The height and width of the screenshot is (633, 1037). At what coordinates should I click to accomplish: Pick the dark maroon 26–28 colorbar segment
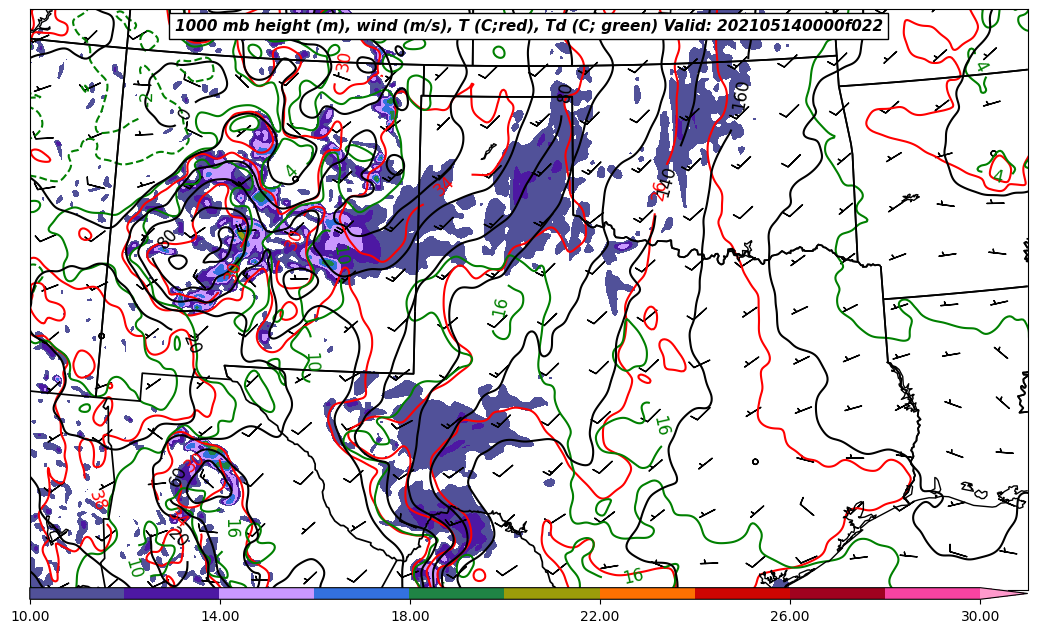(x=837, y=593)
